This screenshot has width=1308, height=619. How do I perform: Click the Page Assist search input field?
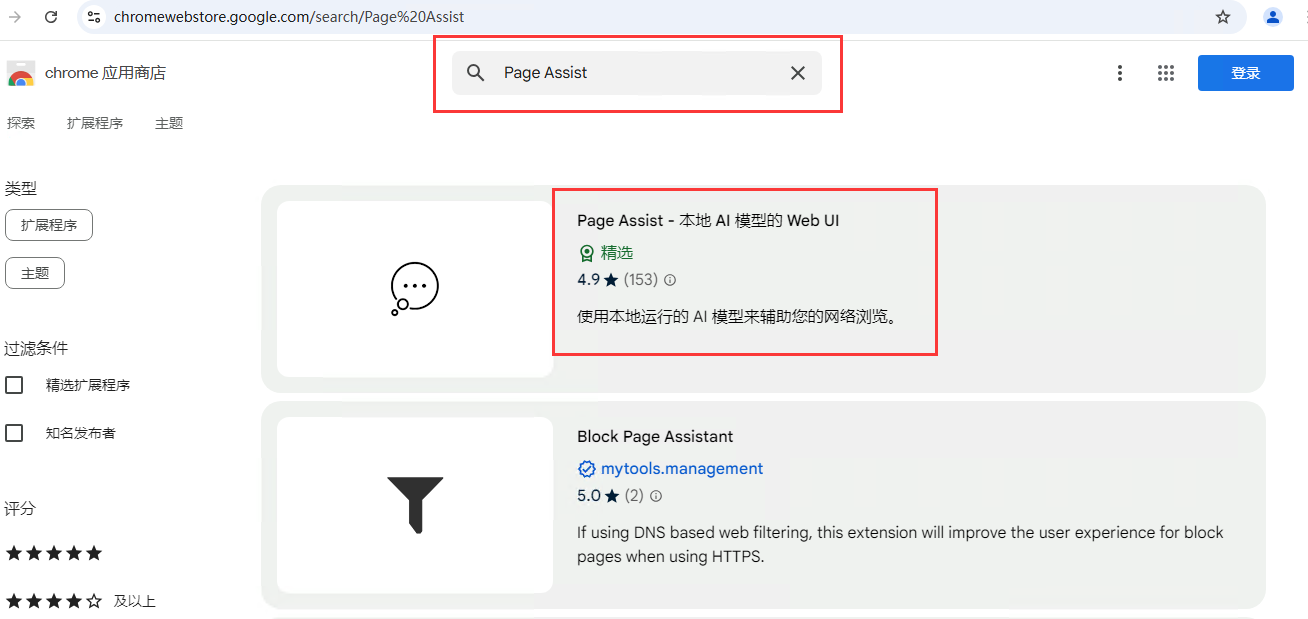637,73
